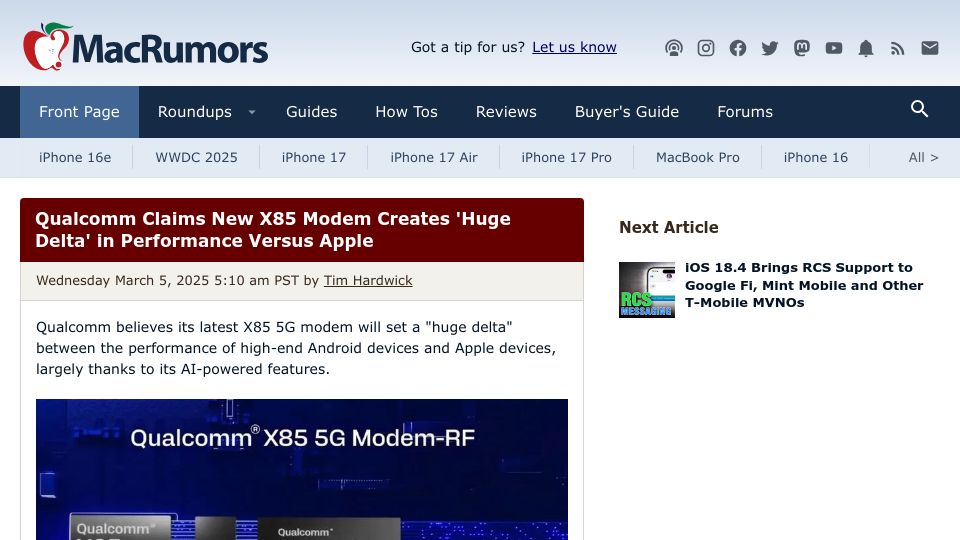Open the Buyer's Guide section
This screenshot has height=540, width=960.
[x=627, y=112]
